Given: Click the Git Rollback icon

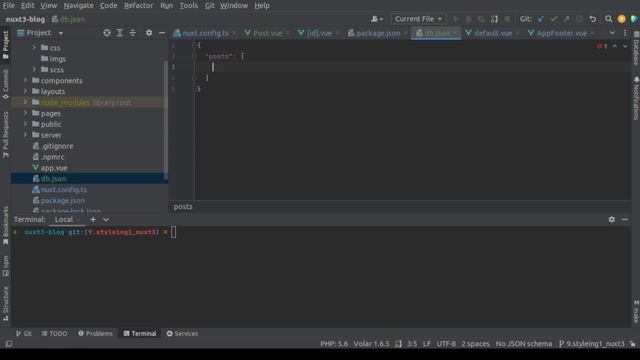Looking at the screenshot, I should pyautogui.click(x=593, y=19).
